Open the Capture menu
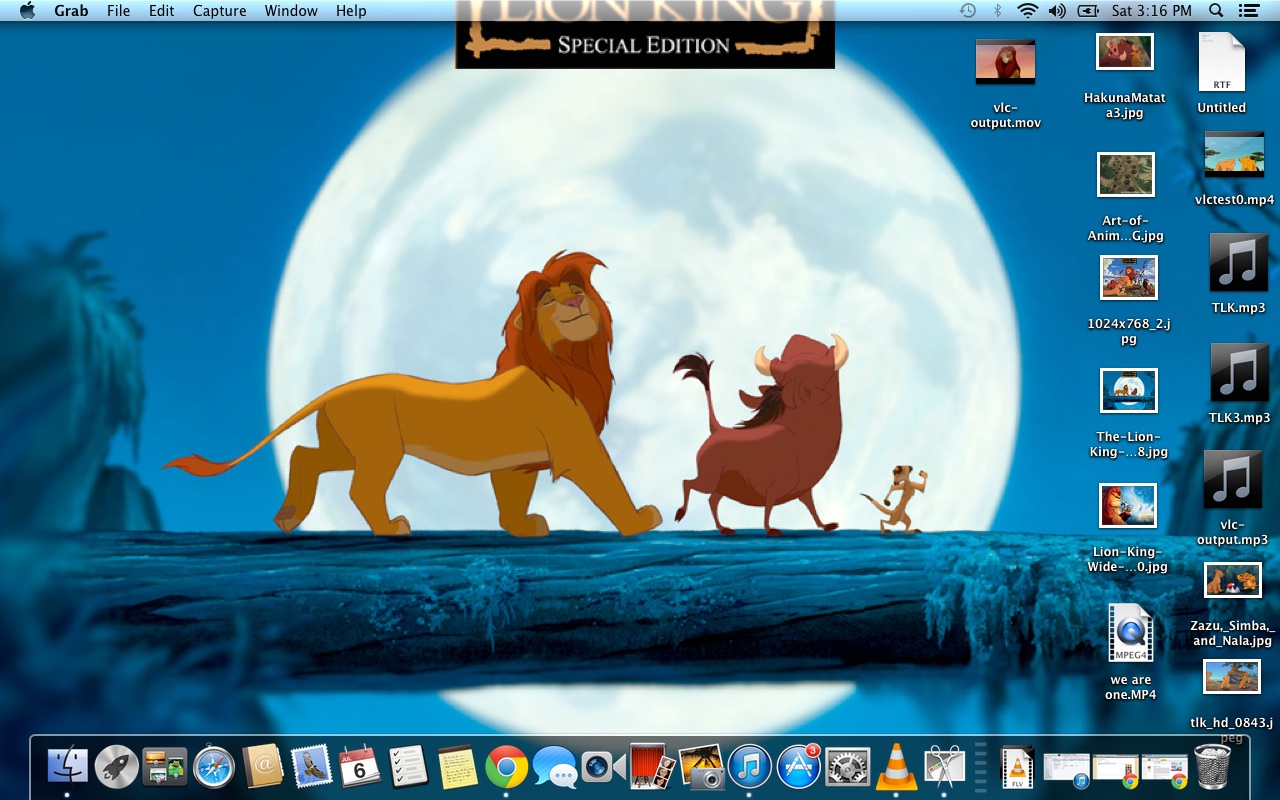Viewport: 1280px width, 800px height. point(219,11)
